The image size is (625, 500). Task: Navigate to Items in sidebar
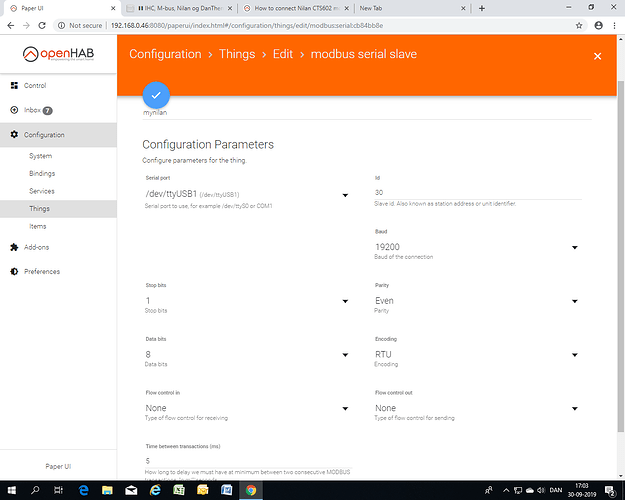coord(37,226)
